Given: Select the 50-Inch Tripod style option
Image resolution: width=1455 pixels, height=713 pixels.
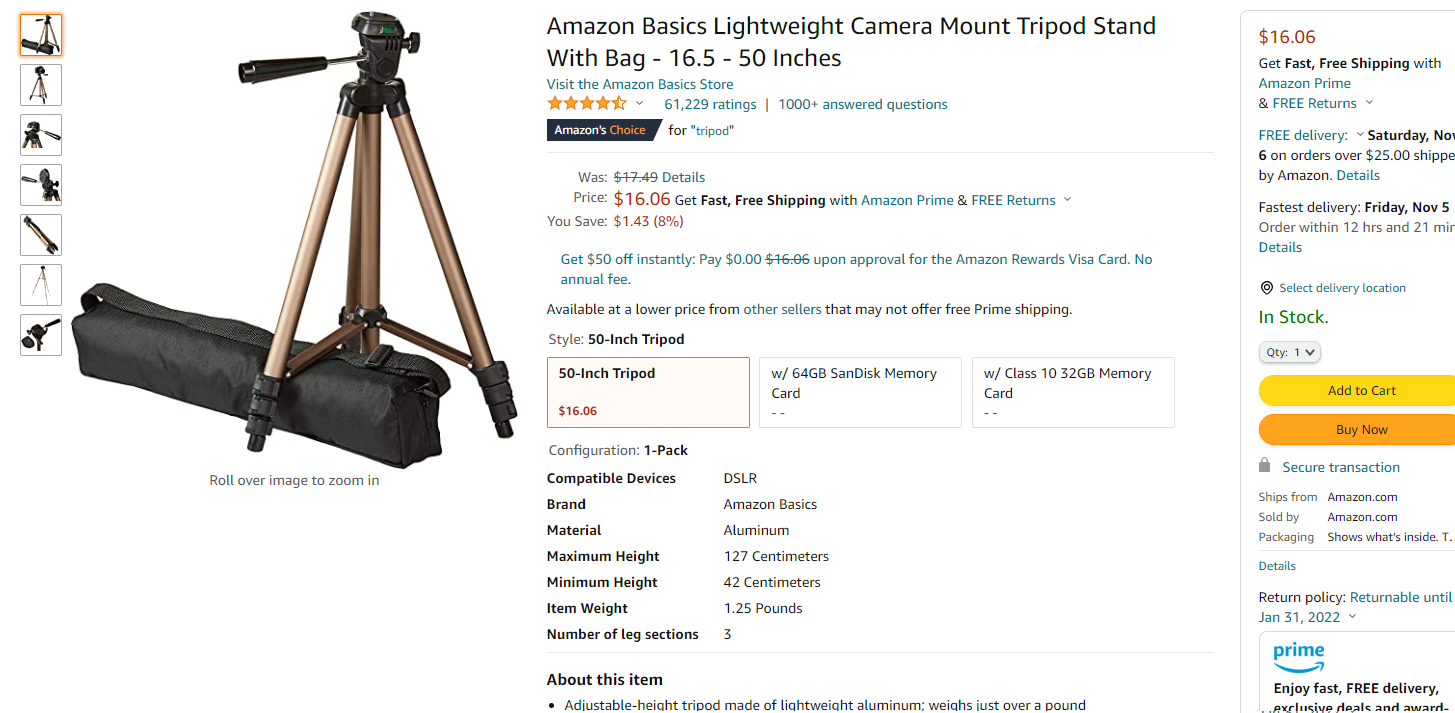Looking at the screenshot, I should [x=648, y=392].
